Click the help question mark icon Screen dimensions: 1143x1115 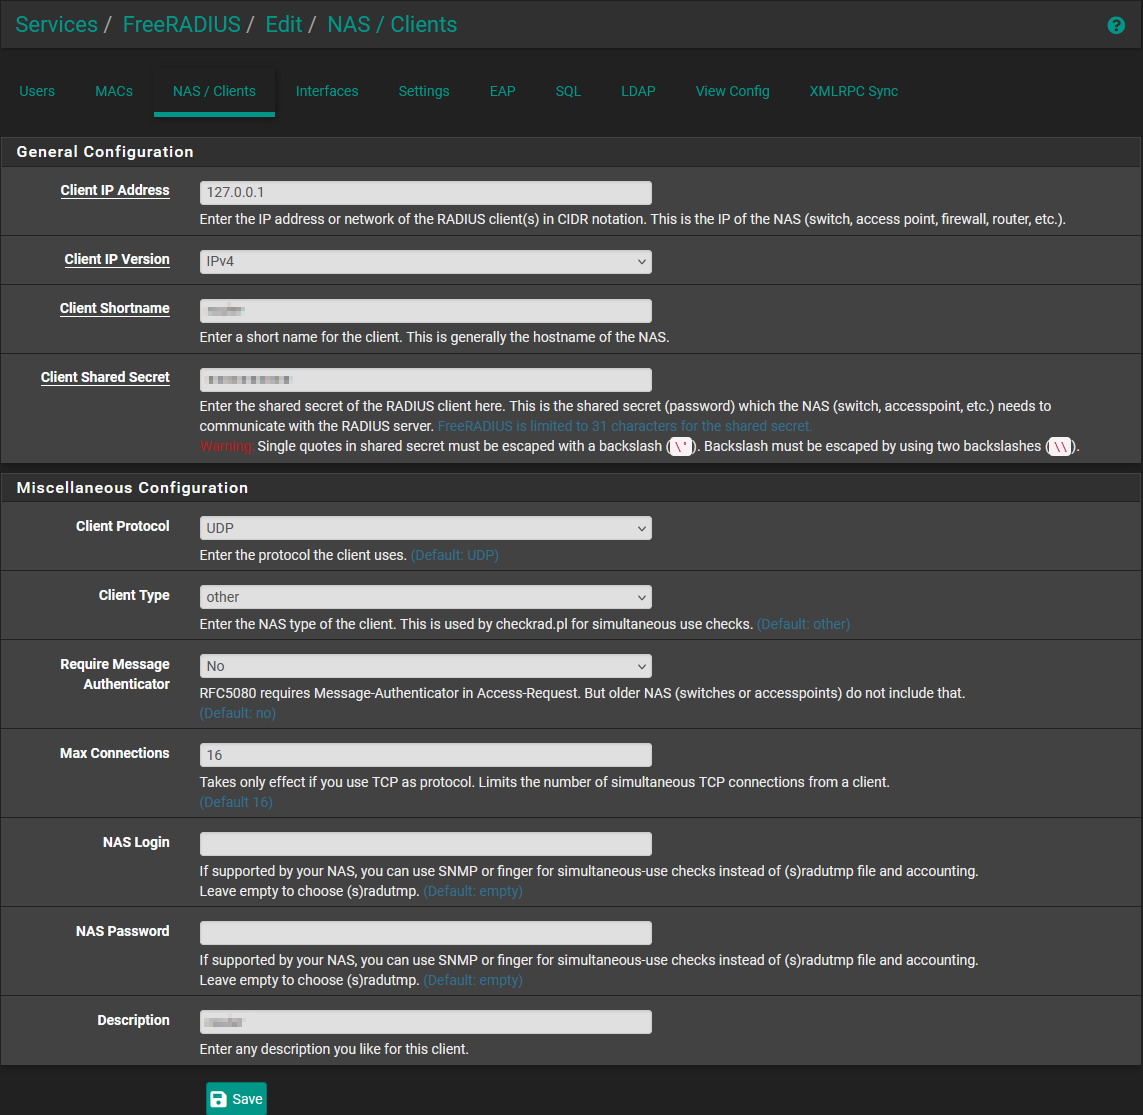(x=1116, y=26)
